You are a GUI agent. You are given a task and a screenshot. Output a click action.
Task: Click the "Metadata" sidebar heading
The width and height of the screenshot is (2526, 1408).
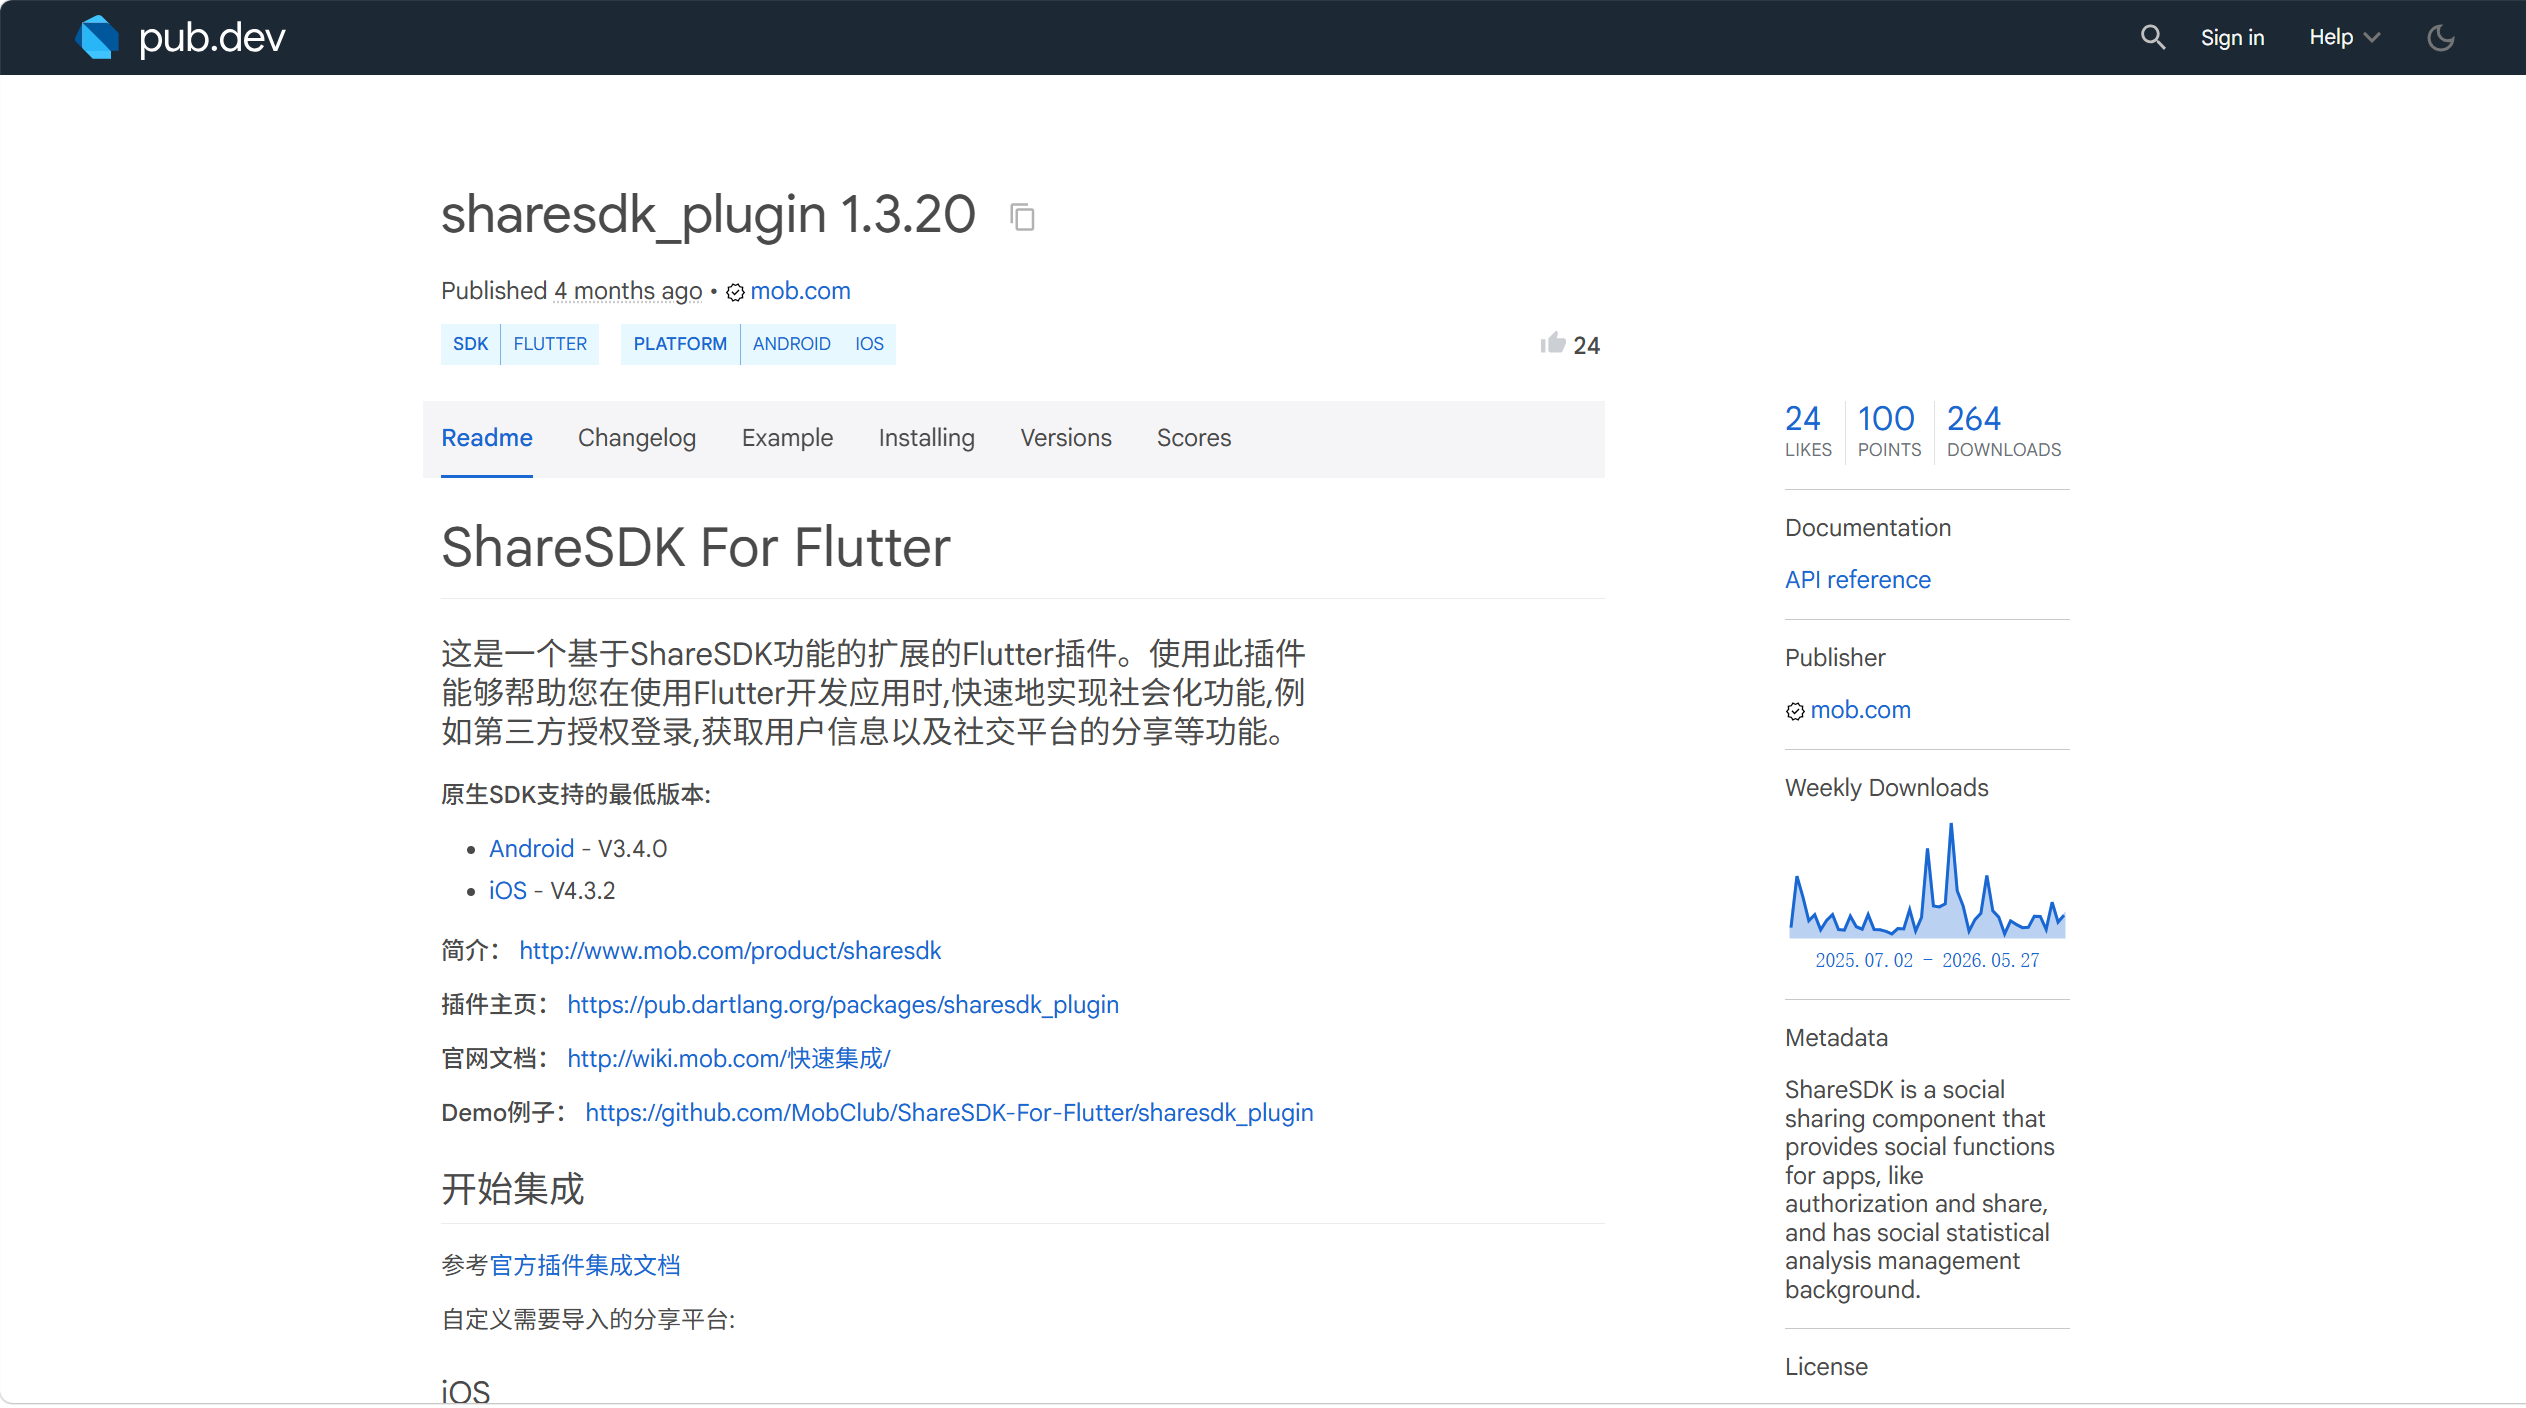tap(1836, 1038)
